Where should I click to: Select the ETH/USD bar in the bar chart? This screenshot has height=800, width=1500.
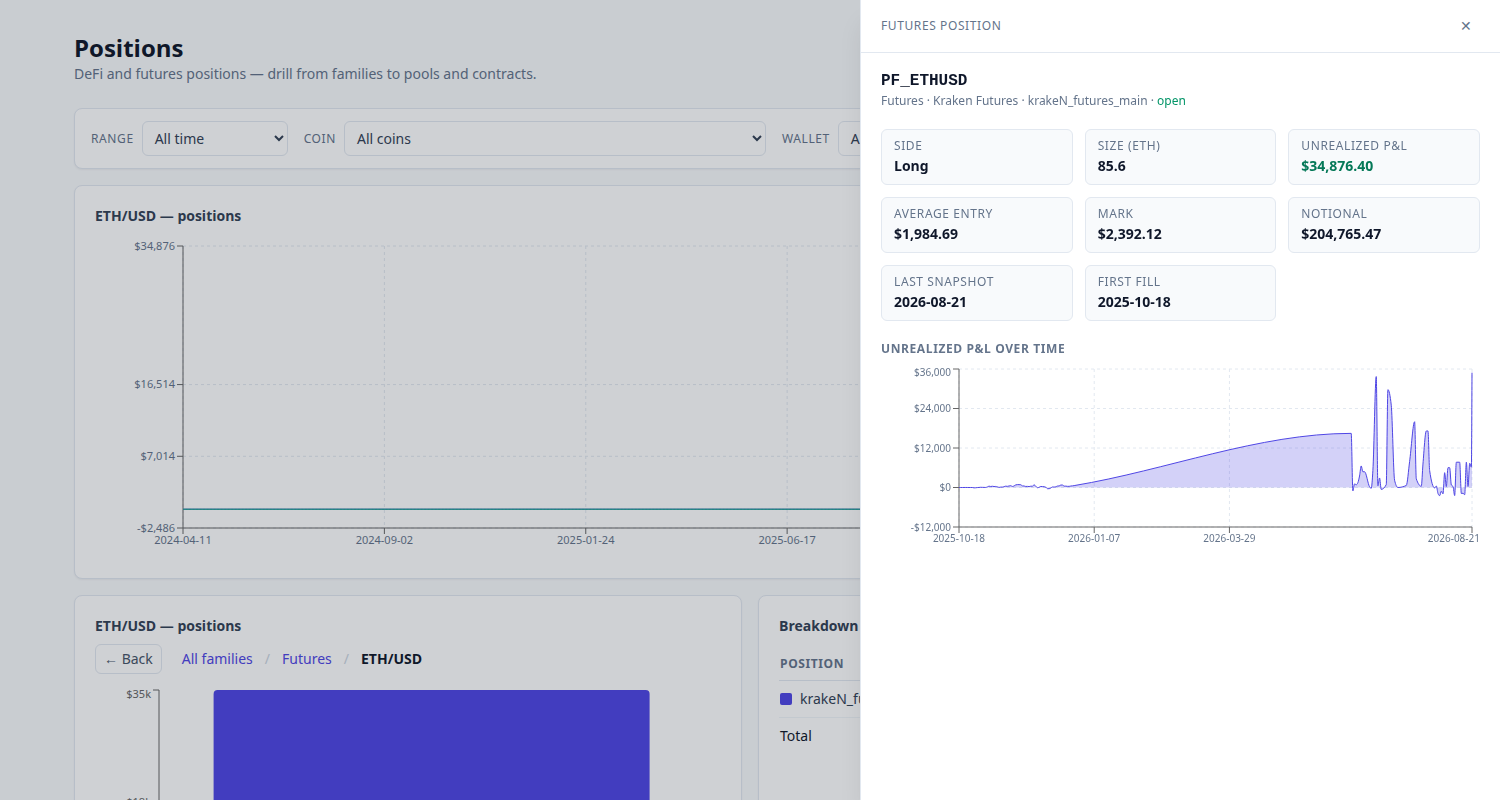click(431, 745)
